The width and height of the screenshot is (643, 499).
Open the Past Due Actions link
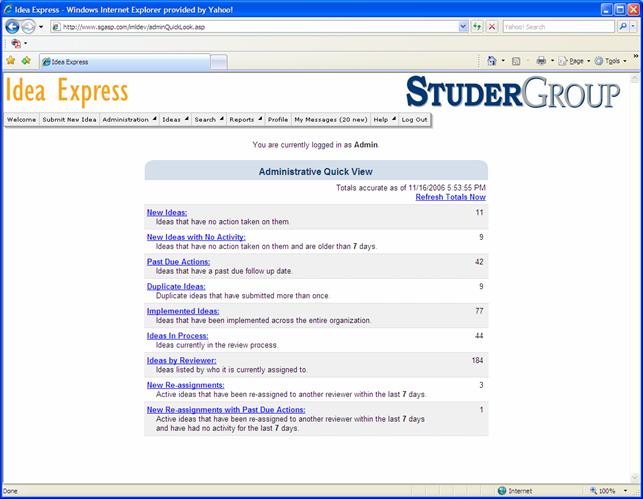(178, 262)
